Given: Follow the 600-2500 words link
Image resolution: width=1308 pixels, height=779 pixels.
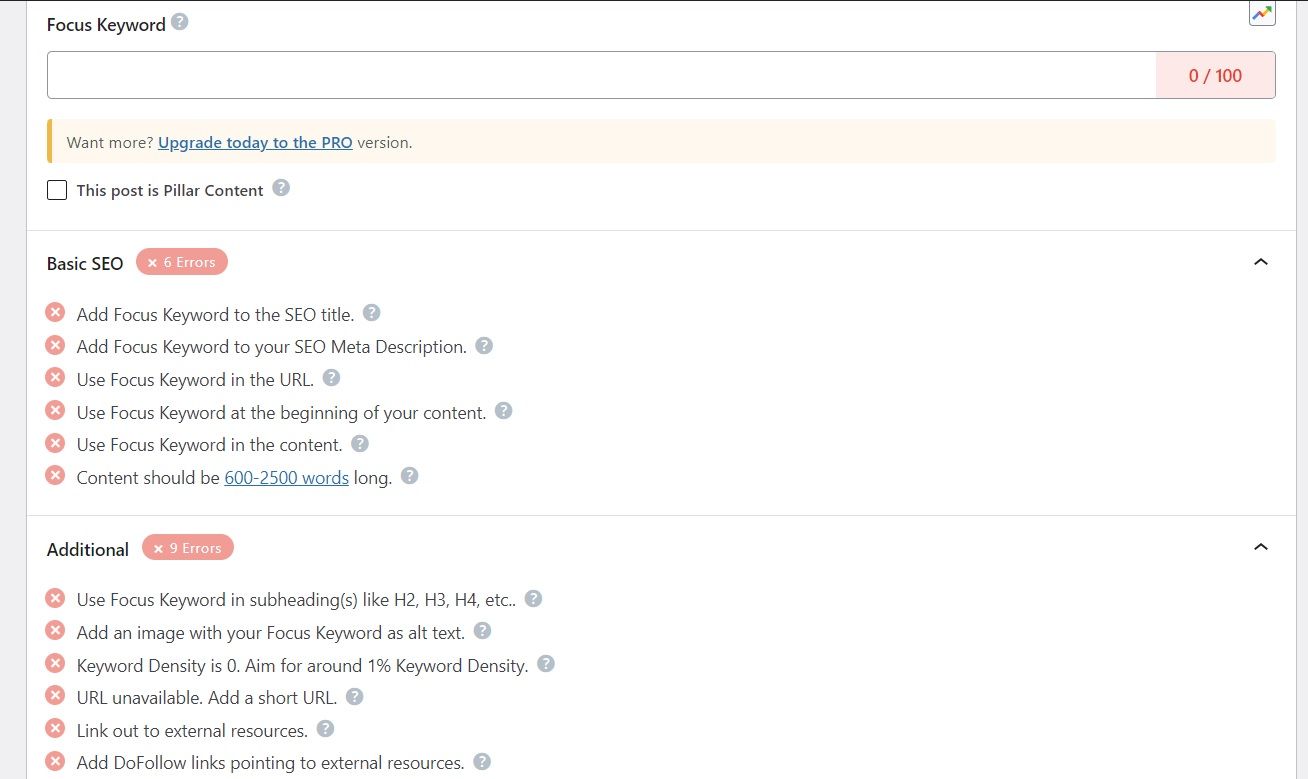Looking at the screenshot, I should point(286,477).
